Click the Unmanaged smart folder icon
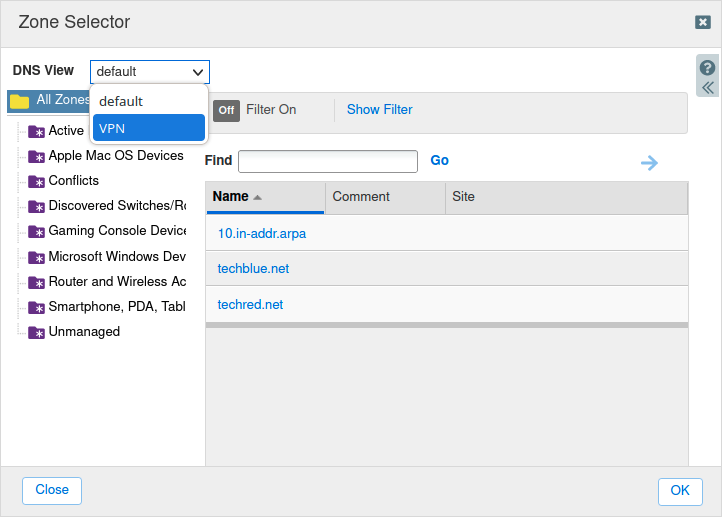This screenshot has width=722, height=517. 37,332
